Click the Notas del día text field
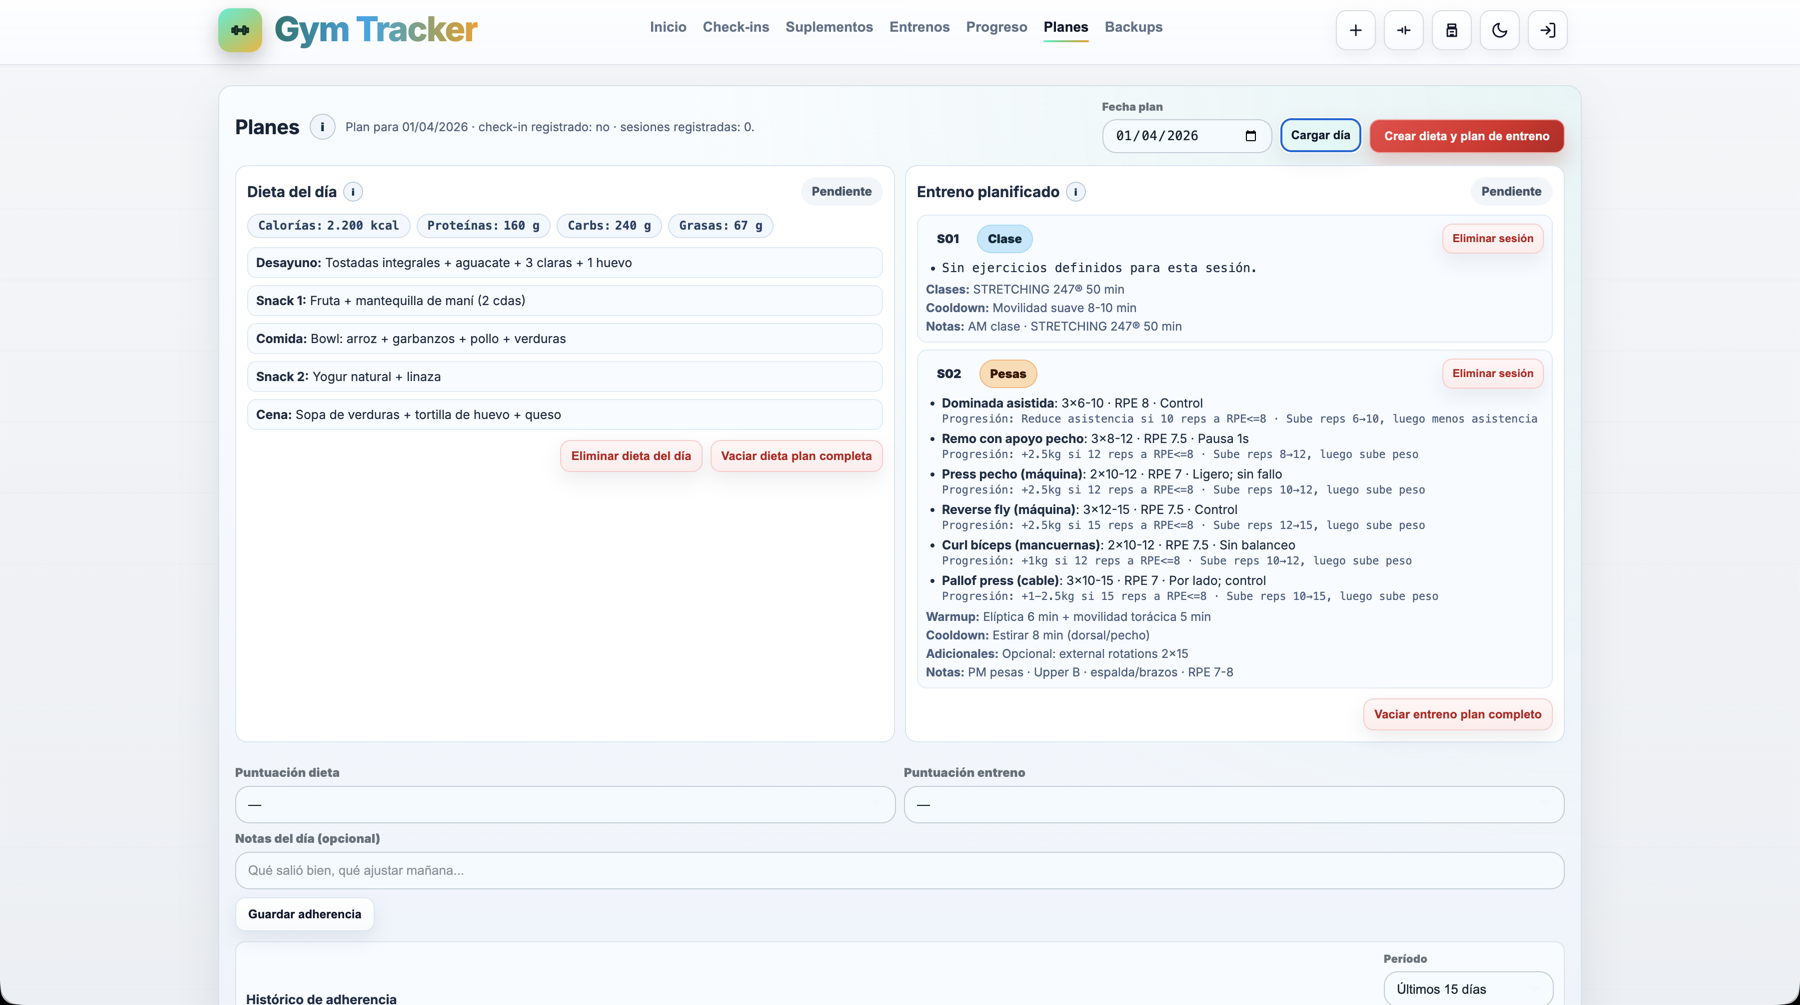 pyautogui.click(x=898, y=870)
